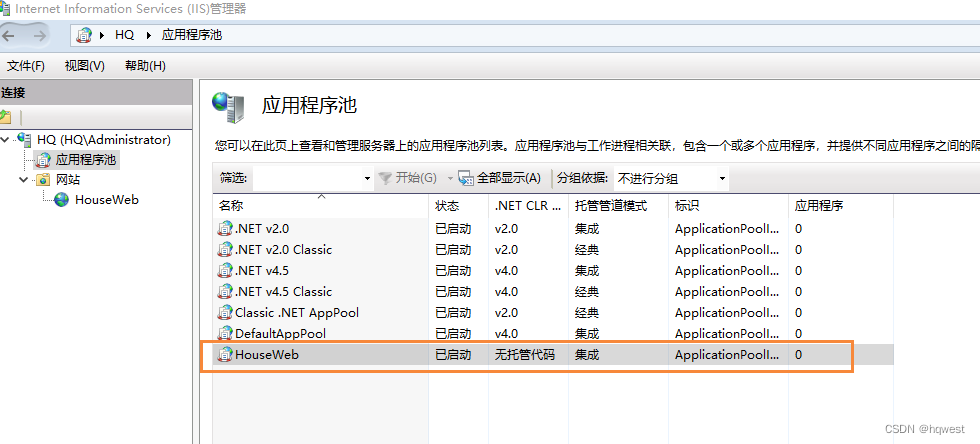Select HQ (HQ\Administrator) in the tree

tap(104, 139)
